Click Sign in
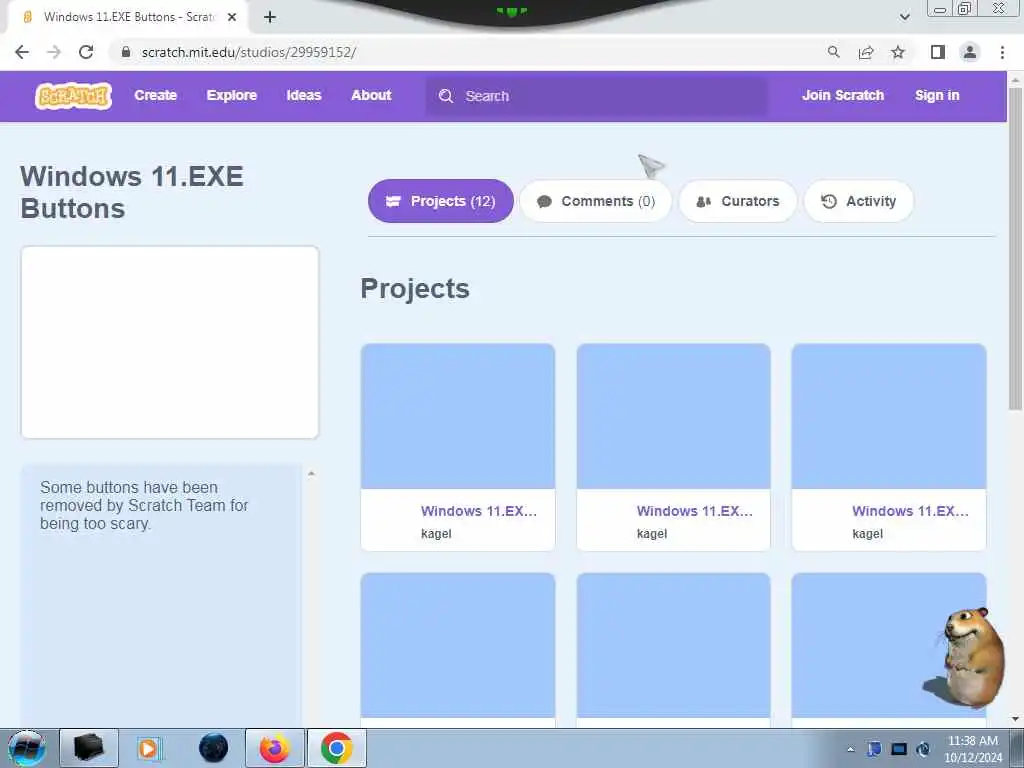Image resolution: width=1024 pixels, height=768 pixels. pyautogui.click(x=937, y=95)
